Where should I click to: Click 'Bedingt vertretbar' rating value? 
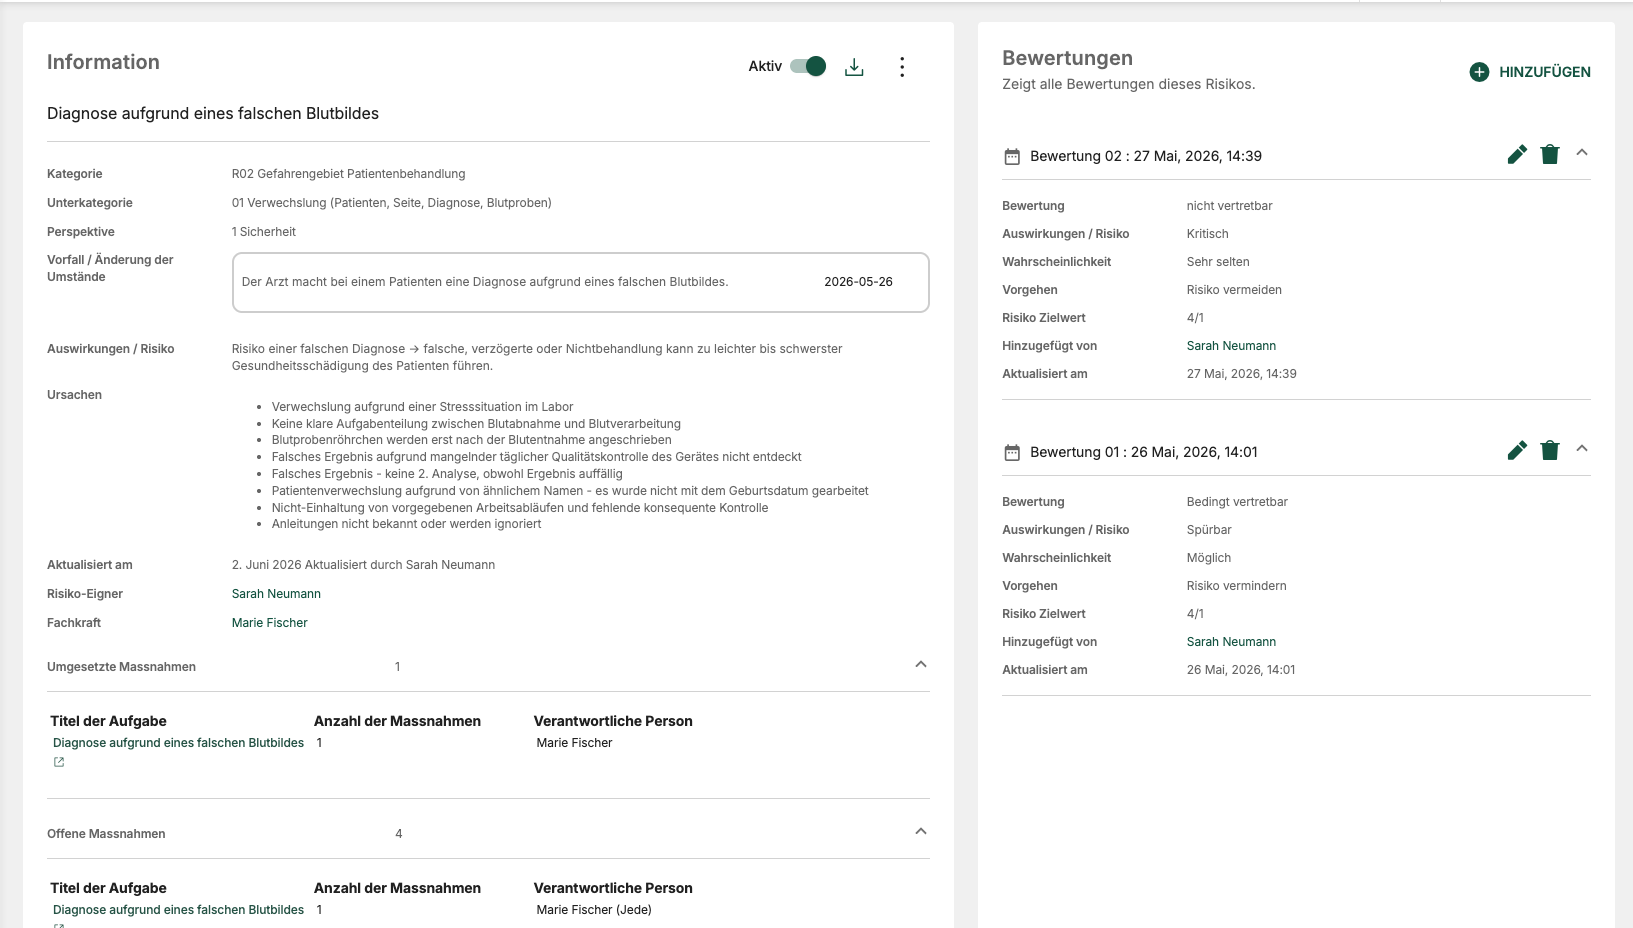pos(1237,502)
